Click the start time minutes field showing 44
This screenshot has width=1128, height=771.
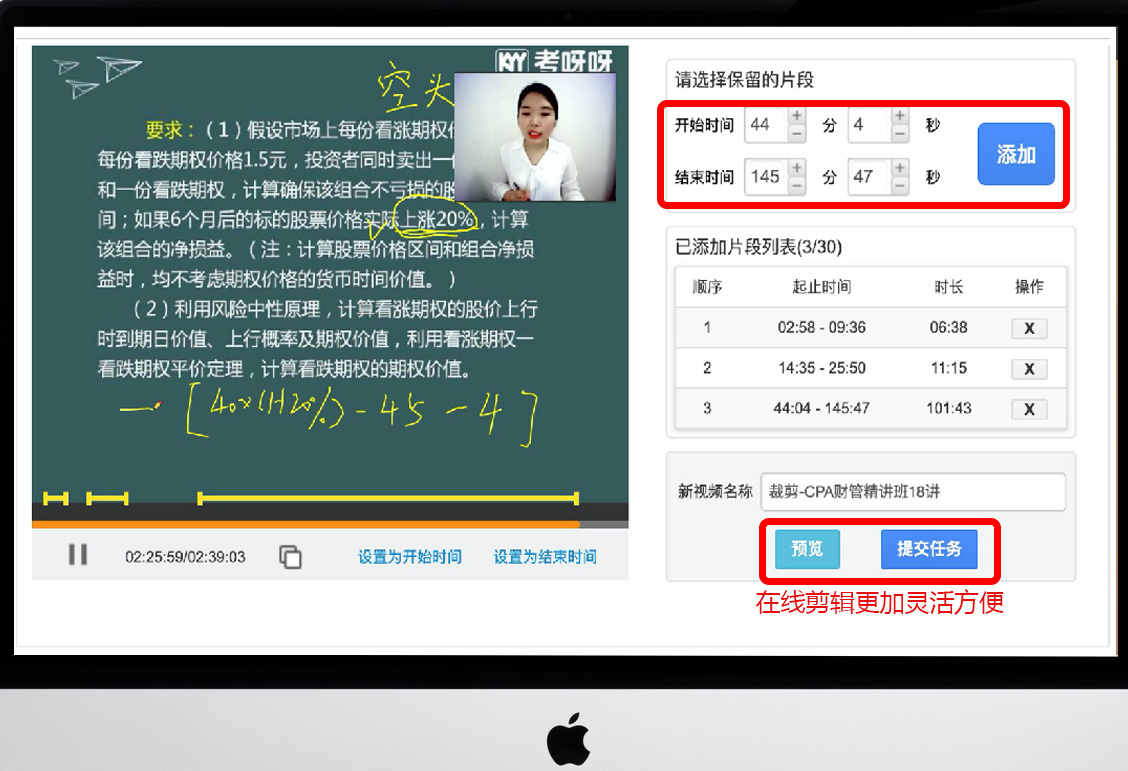[766, 124]
